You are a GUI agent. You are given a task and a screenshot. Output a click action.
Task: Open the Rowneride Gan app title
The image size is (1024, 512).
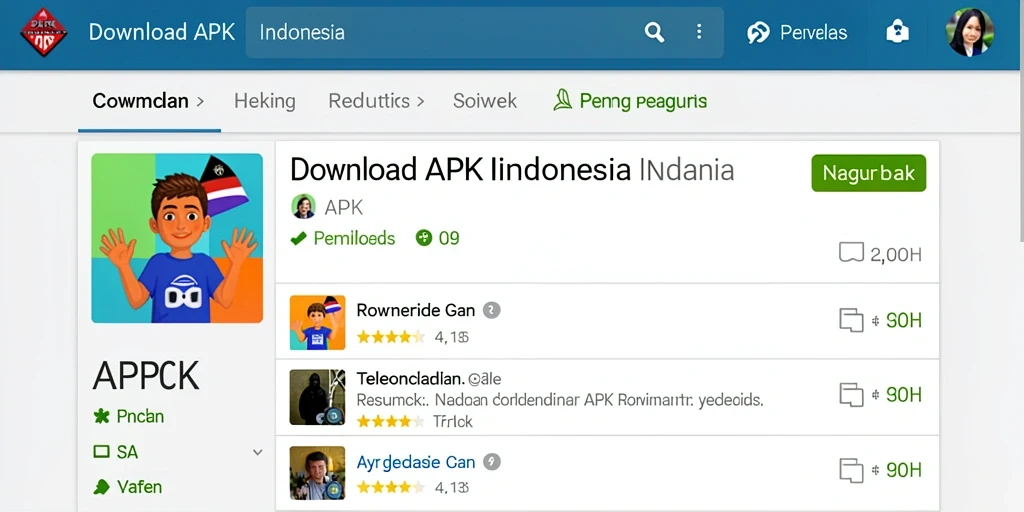[x=415, y=310]
